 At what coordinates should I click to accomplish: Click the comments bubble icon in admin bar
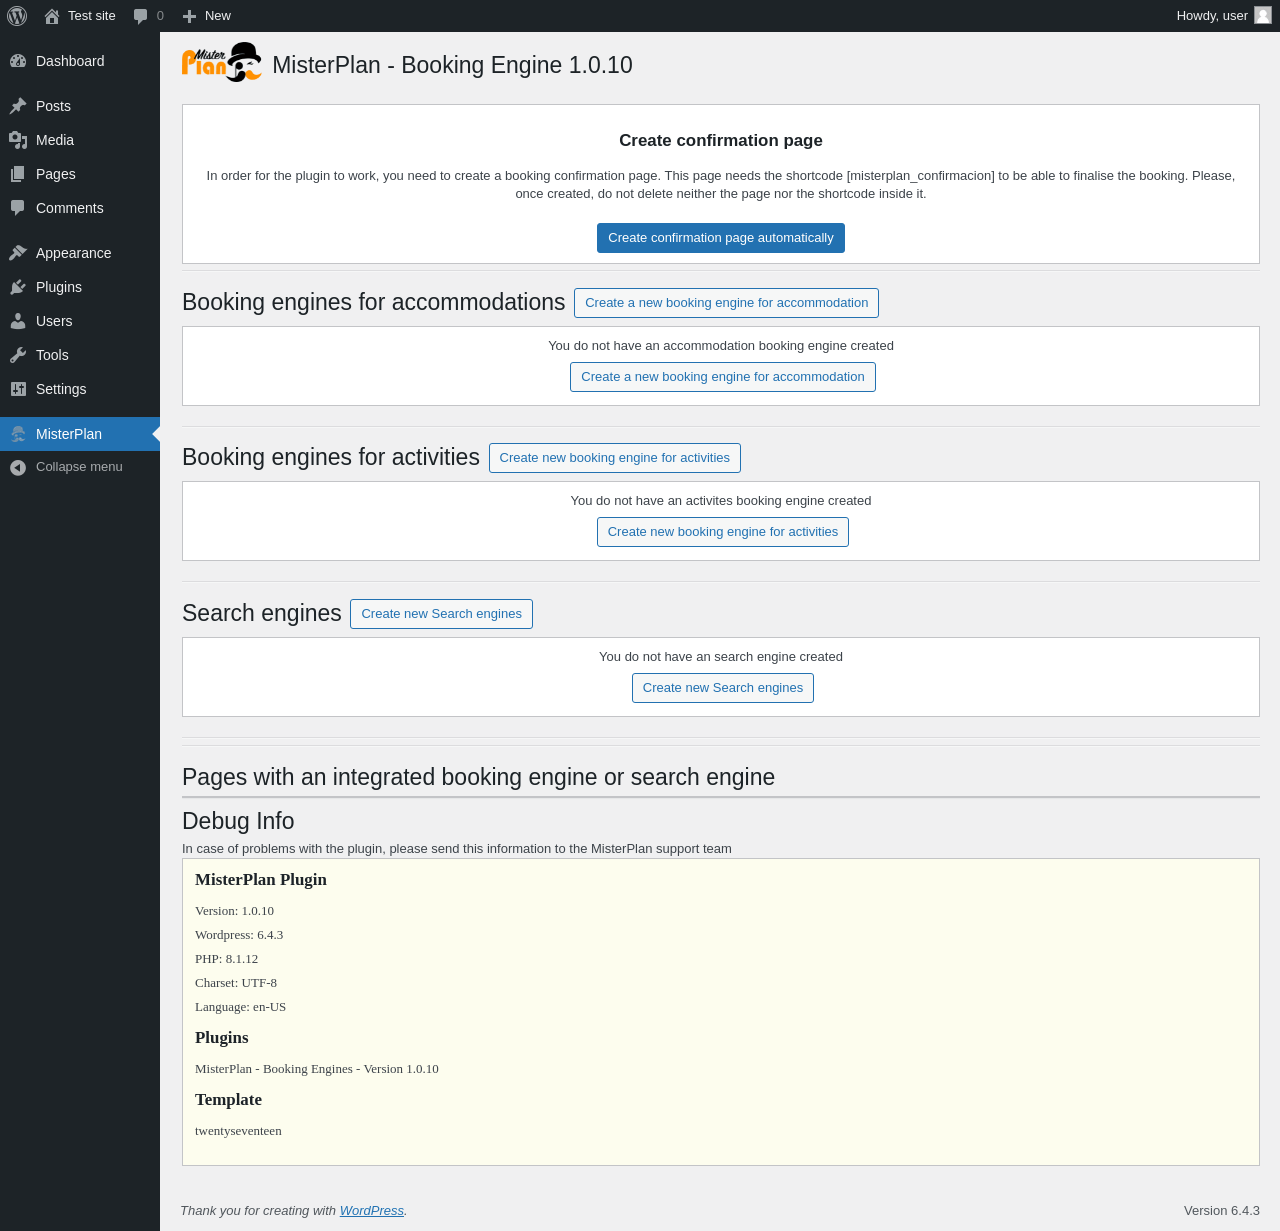coord(140,16)
